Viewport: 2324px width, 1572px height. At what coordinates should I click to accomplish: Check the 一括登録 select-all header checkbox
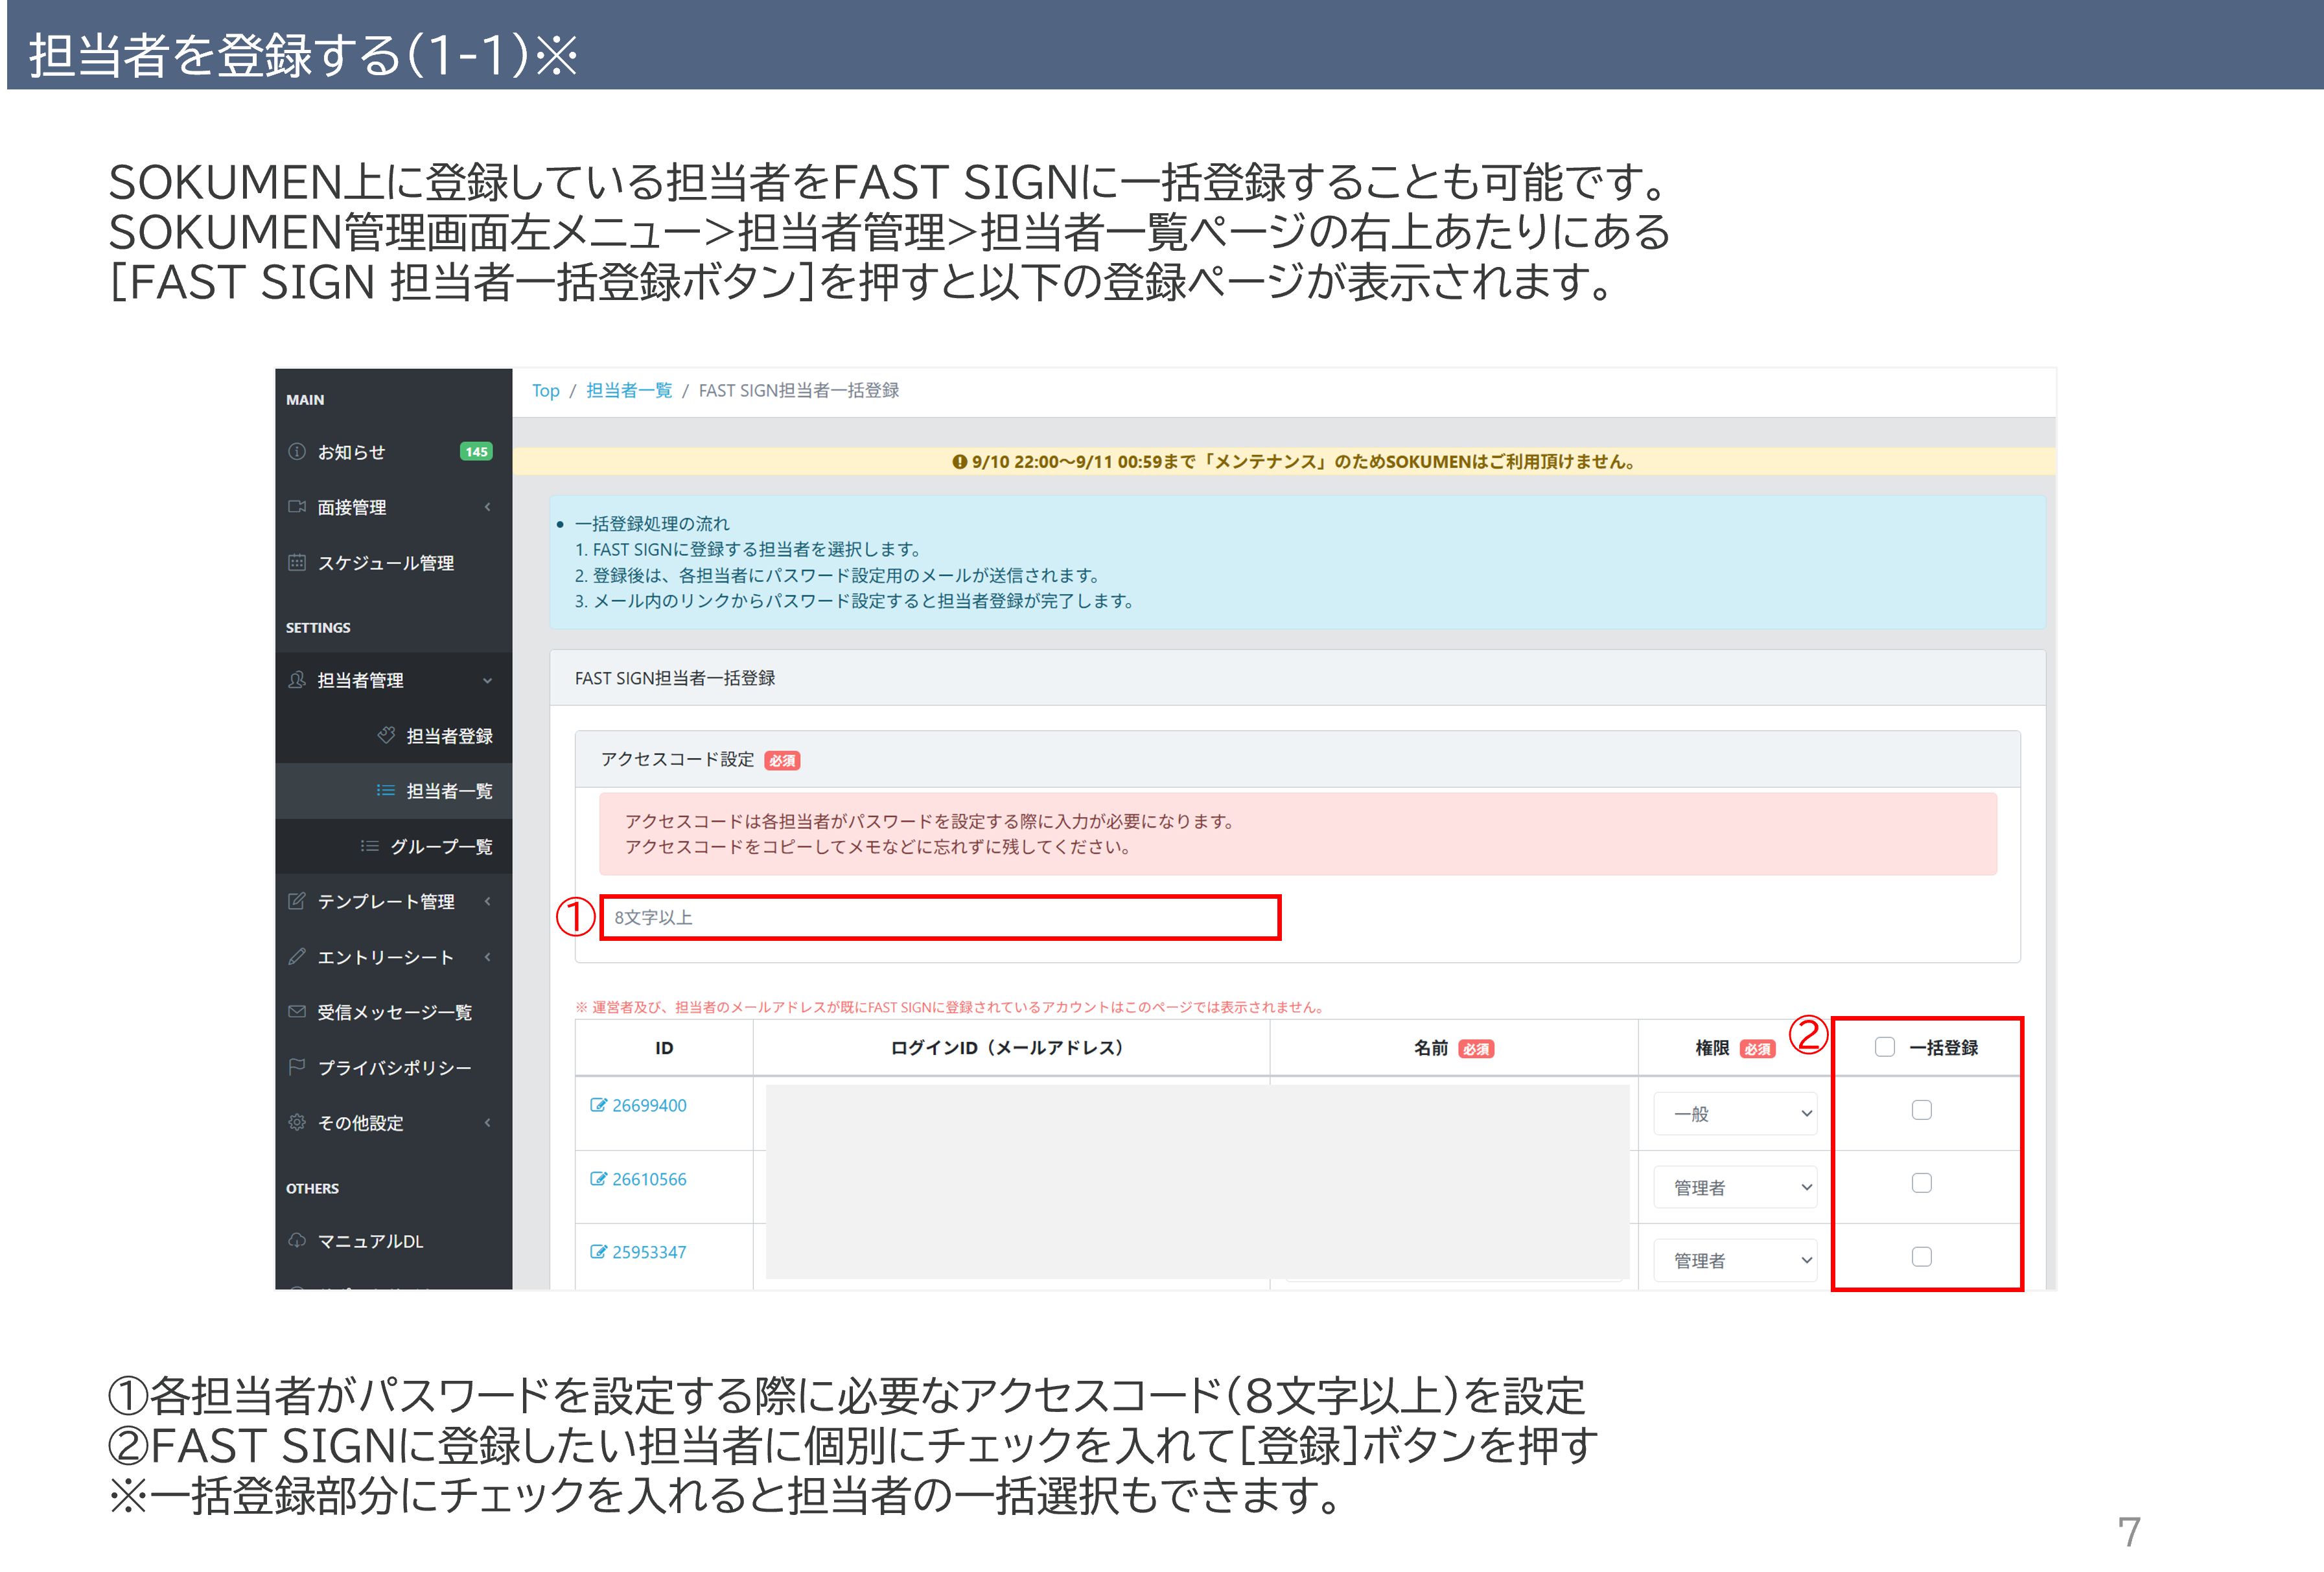click(x=1885, y=1047)
